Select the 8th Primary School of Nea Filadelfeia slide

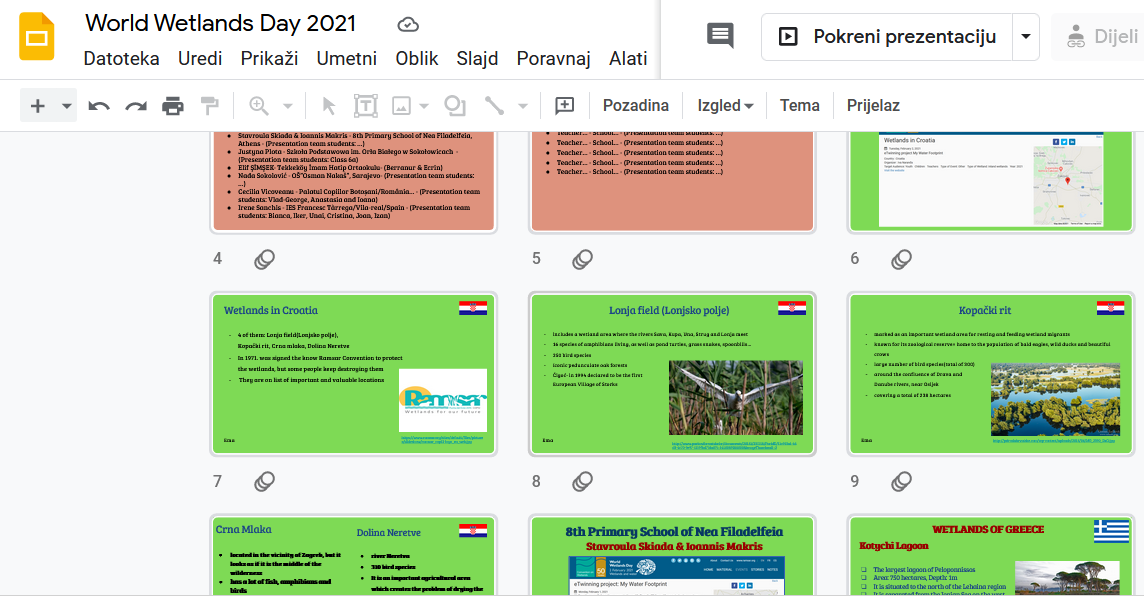672,556
